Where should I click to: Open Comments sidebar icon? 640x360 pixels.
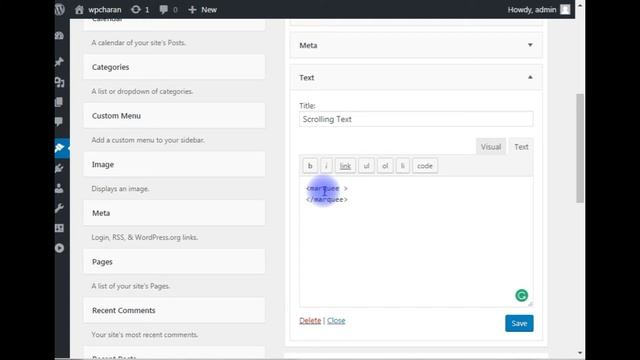60,122
